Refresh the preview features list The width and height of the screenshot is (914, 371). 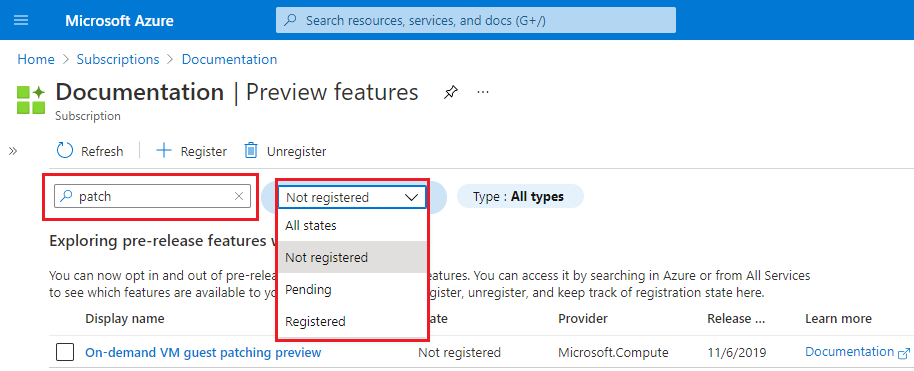90,151
